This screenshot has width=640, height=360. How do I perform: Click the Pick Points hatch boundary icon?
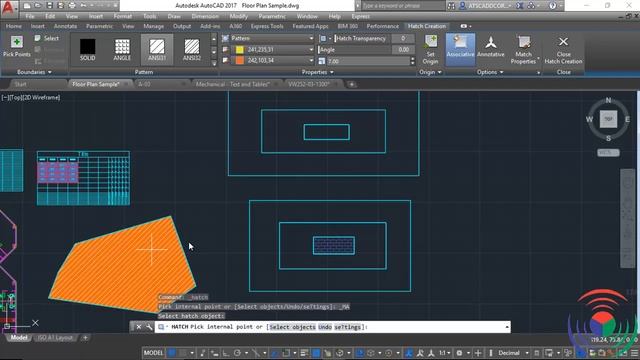coord(17,42)
